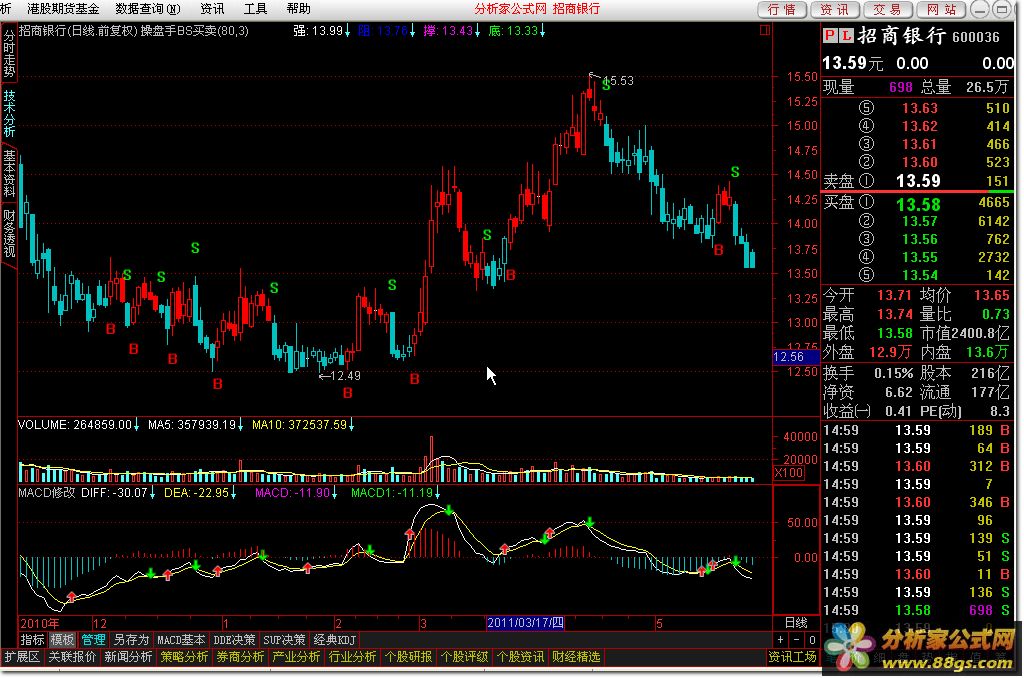Viewport: 1024px width, 678px height.
Task: Open the 新闻分析 bottom tab
Action: tap(128, 657)
